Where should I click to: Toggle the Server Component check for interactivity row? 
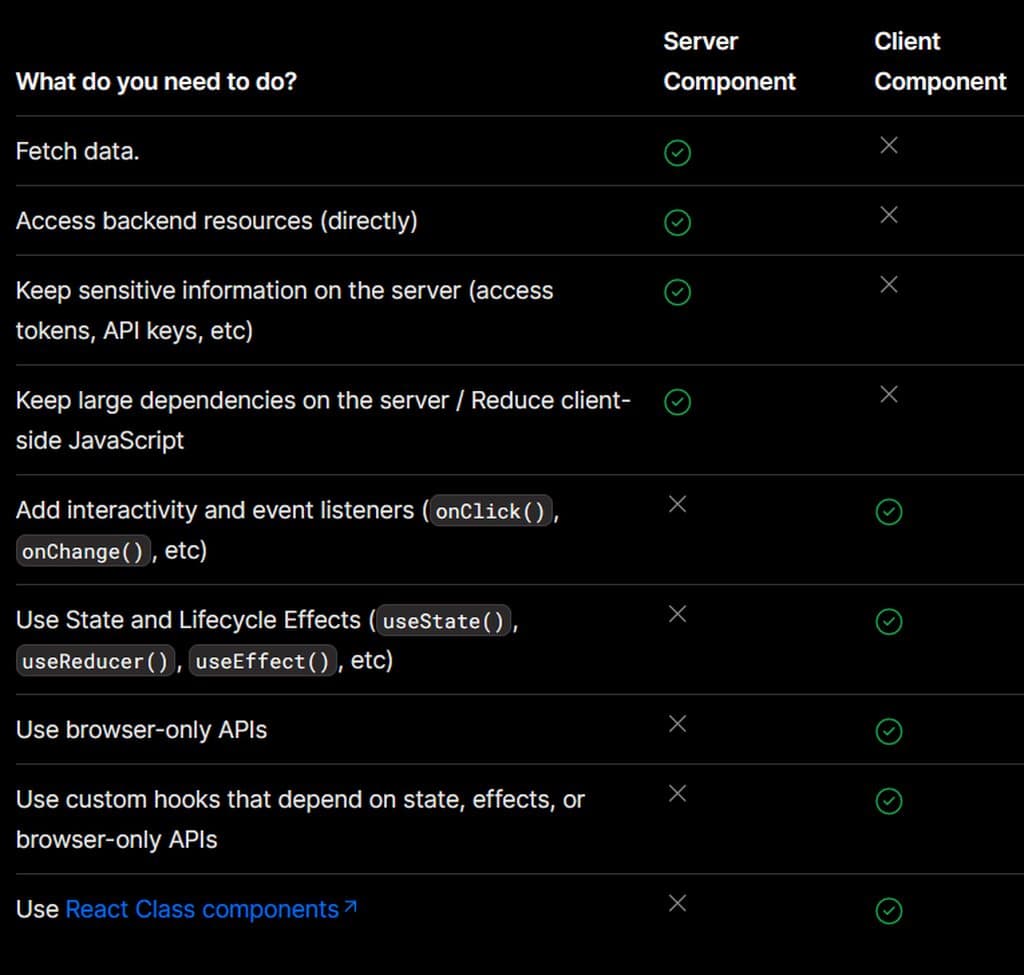(677, 505)
